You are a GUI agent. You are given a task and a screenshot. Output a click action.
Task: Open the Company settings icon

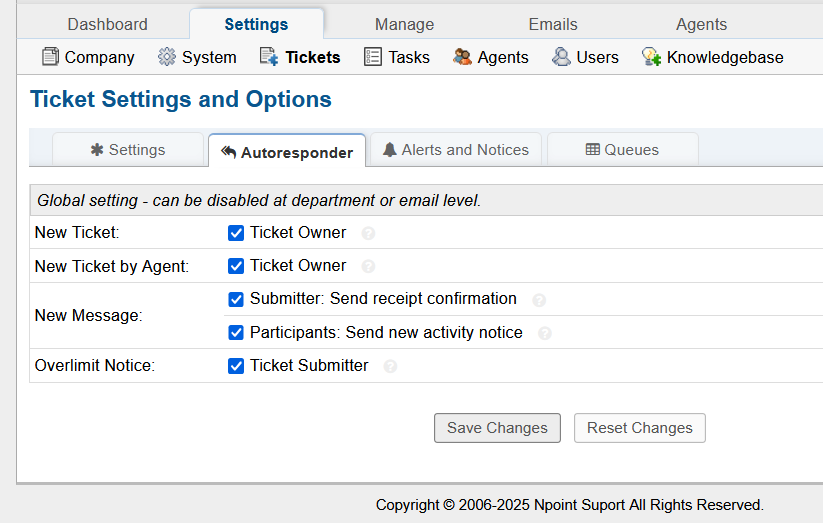[x=50, y=56]
